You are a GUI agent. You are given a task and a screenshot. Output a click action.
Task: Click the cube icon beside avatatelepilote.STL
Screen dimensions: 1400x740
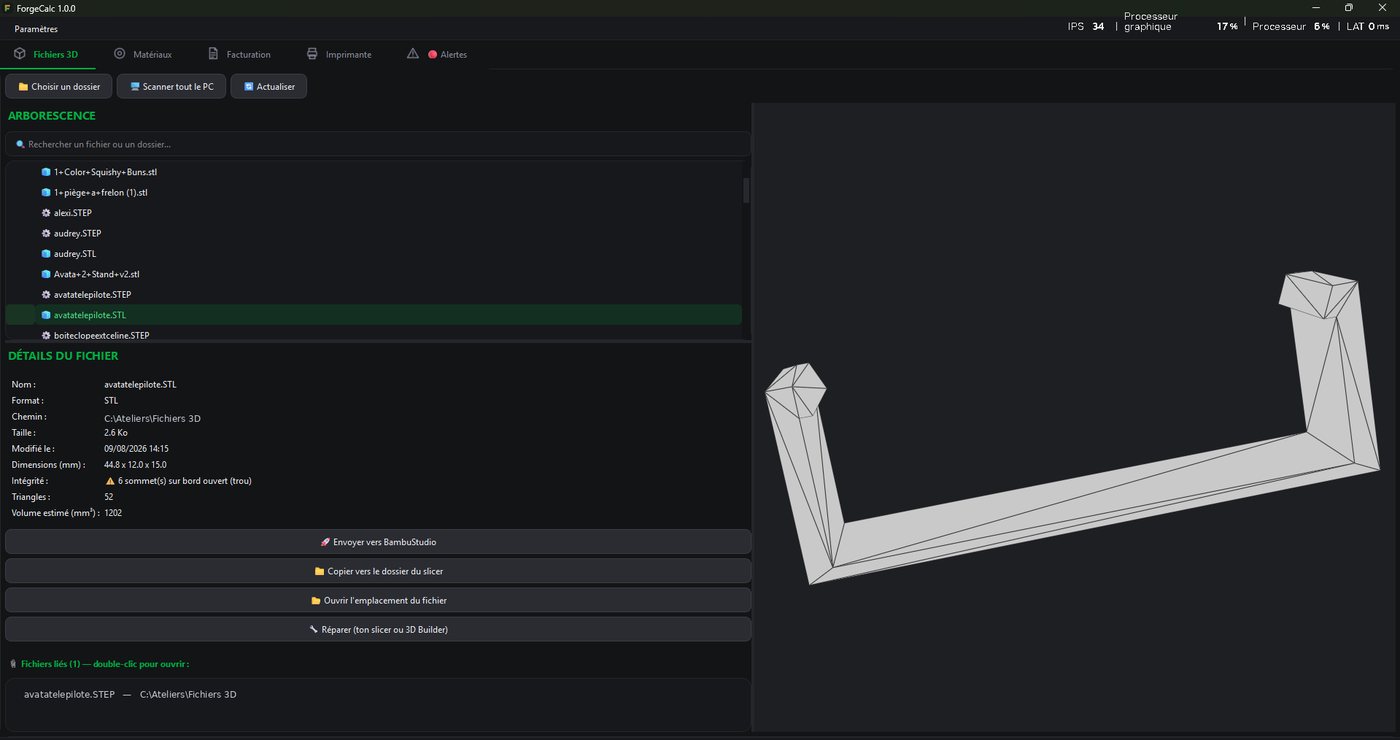pyautogui.click(x=46, y=315)
